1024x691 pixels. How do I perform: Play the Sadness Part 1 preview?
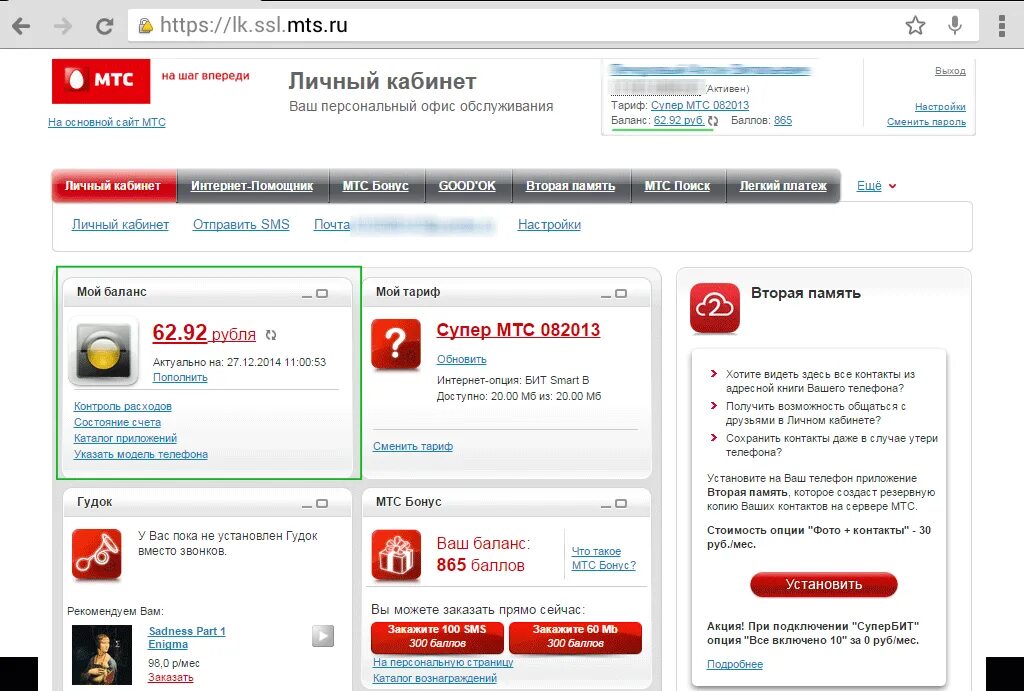pos(323,635)
